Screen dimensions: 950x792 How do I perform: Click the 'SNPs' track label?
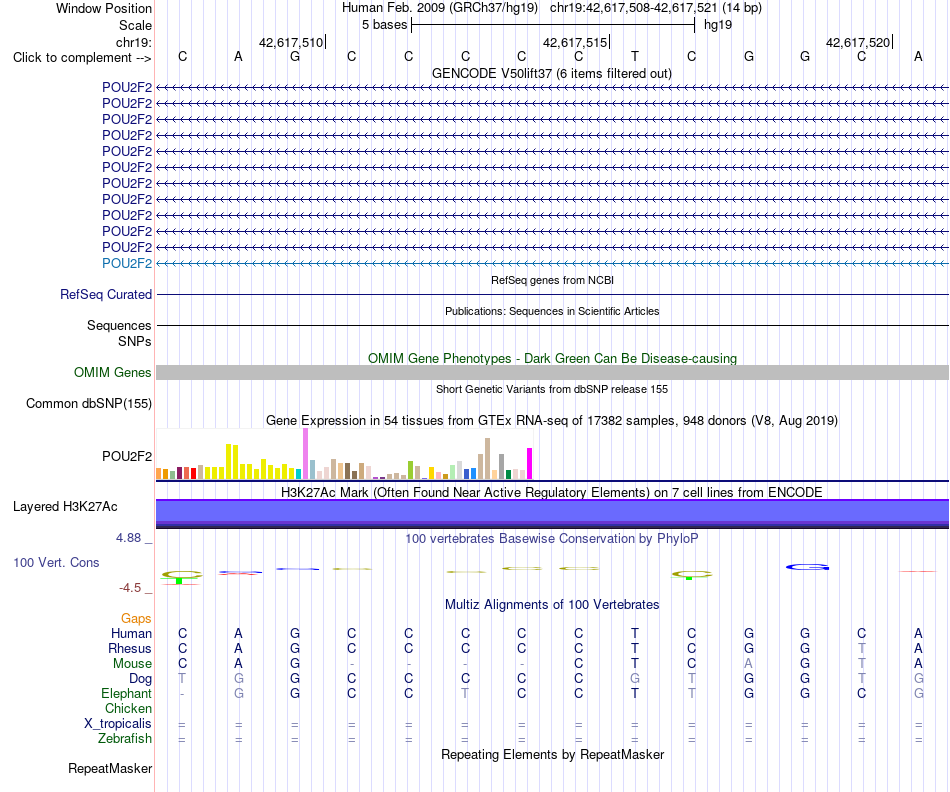coord(135,341)
